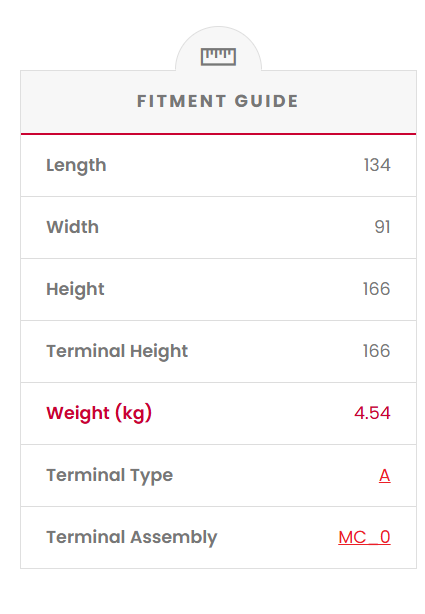Viewport: 425px width, 614px height.
Task: Click the empty middle of the Weight row
Action: click(251, 414)
